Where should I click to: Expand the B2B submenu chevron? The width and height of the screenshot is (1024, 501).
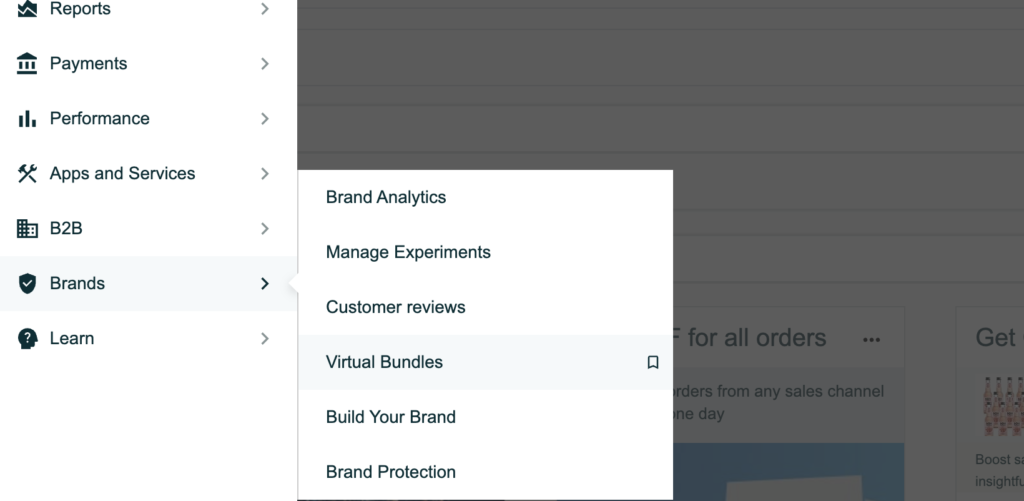[x=264, y=228]
